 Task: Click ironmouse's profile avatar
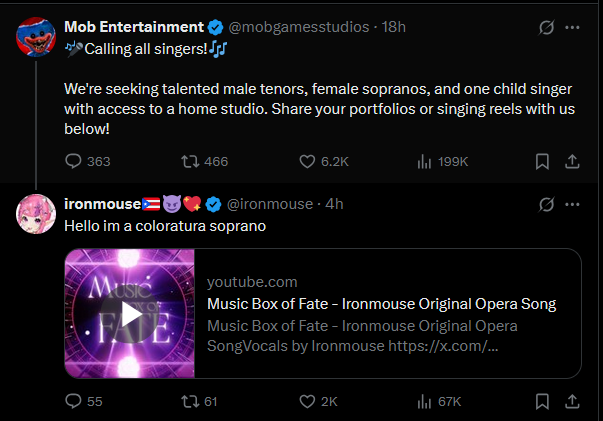(x=36, y=213)
